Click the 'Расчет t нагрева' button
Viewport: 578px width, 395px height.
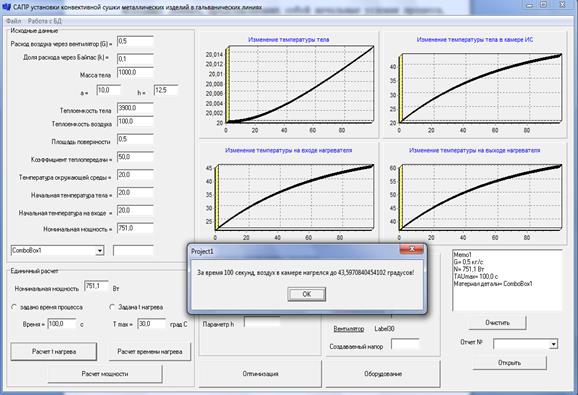tap(54, 352)
